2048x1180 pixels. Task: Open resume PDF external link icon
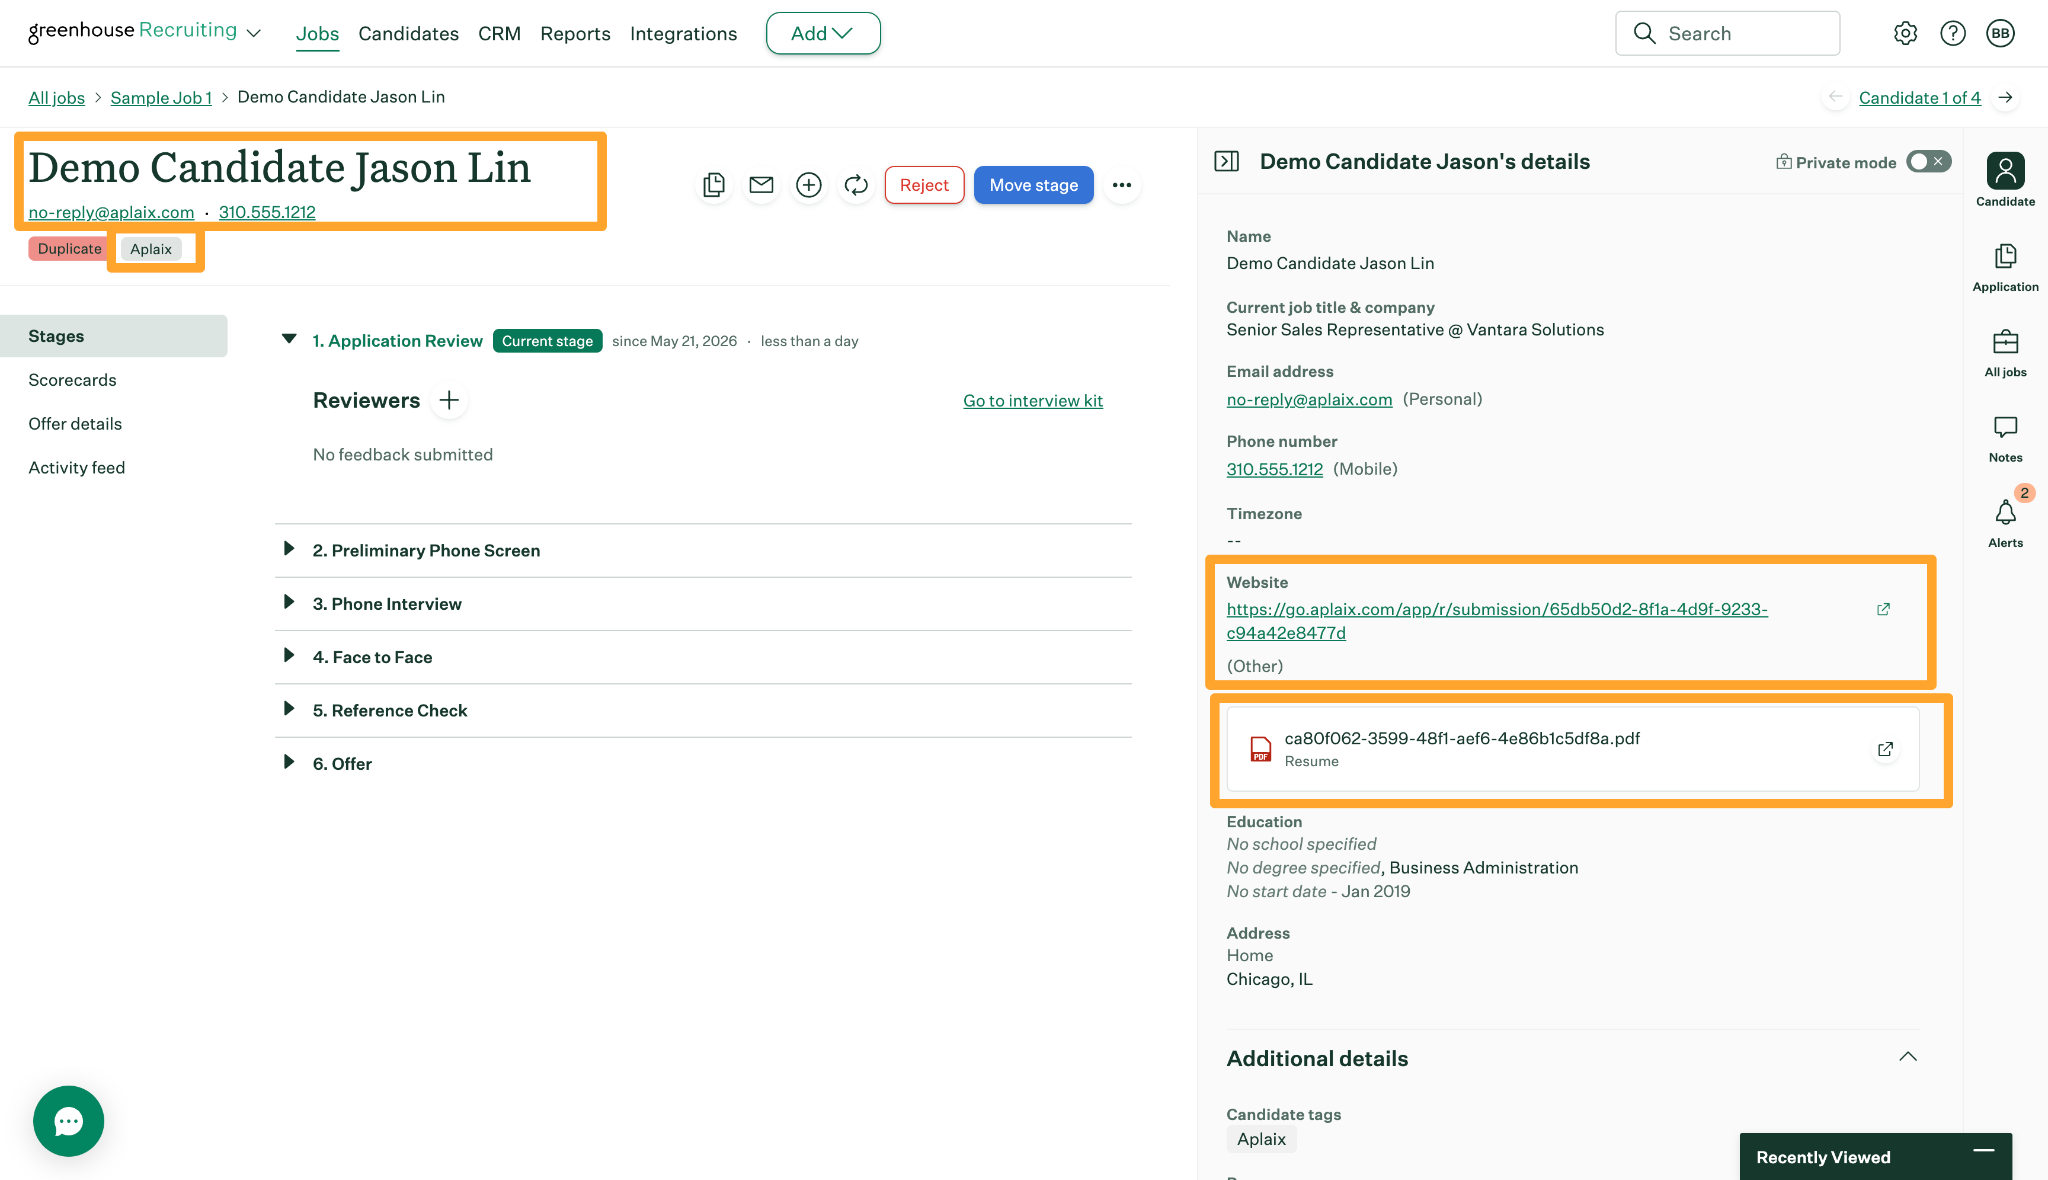(x=1885, y=749)
